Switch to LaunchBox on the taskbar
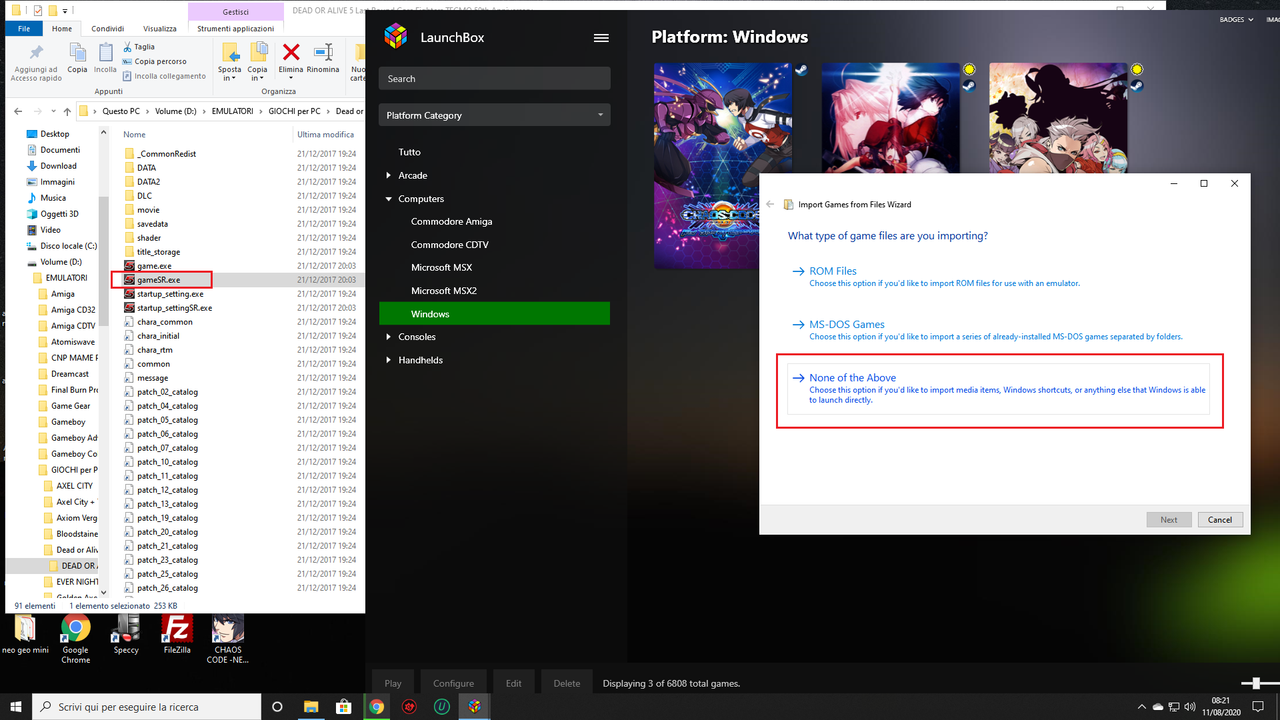Viewport: 1280px width, 720px height. [x=475, y=706]
